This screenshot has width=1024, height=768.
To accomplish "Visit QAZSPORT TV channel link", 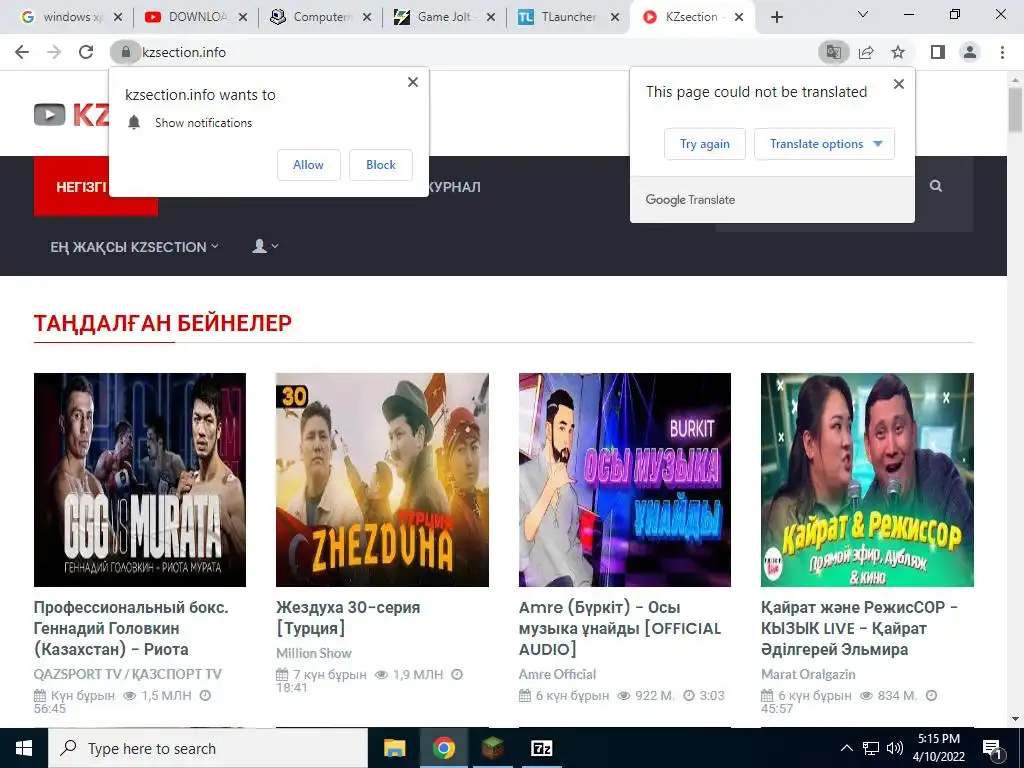I will [128, 674].
